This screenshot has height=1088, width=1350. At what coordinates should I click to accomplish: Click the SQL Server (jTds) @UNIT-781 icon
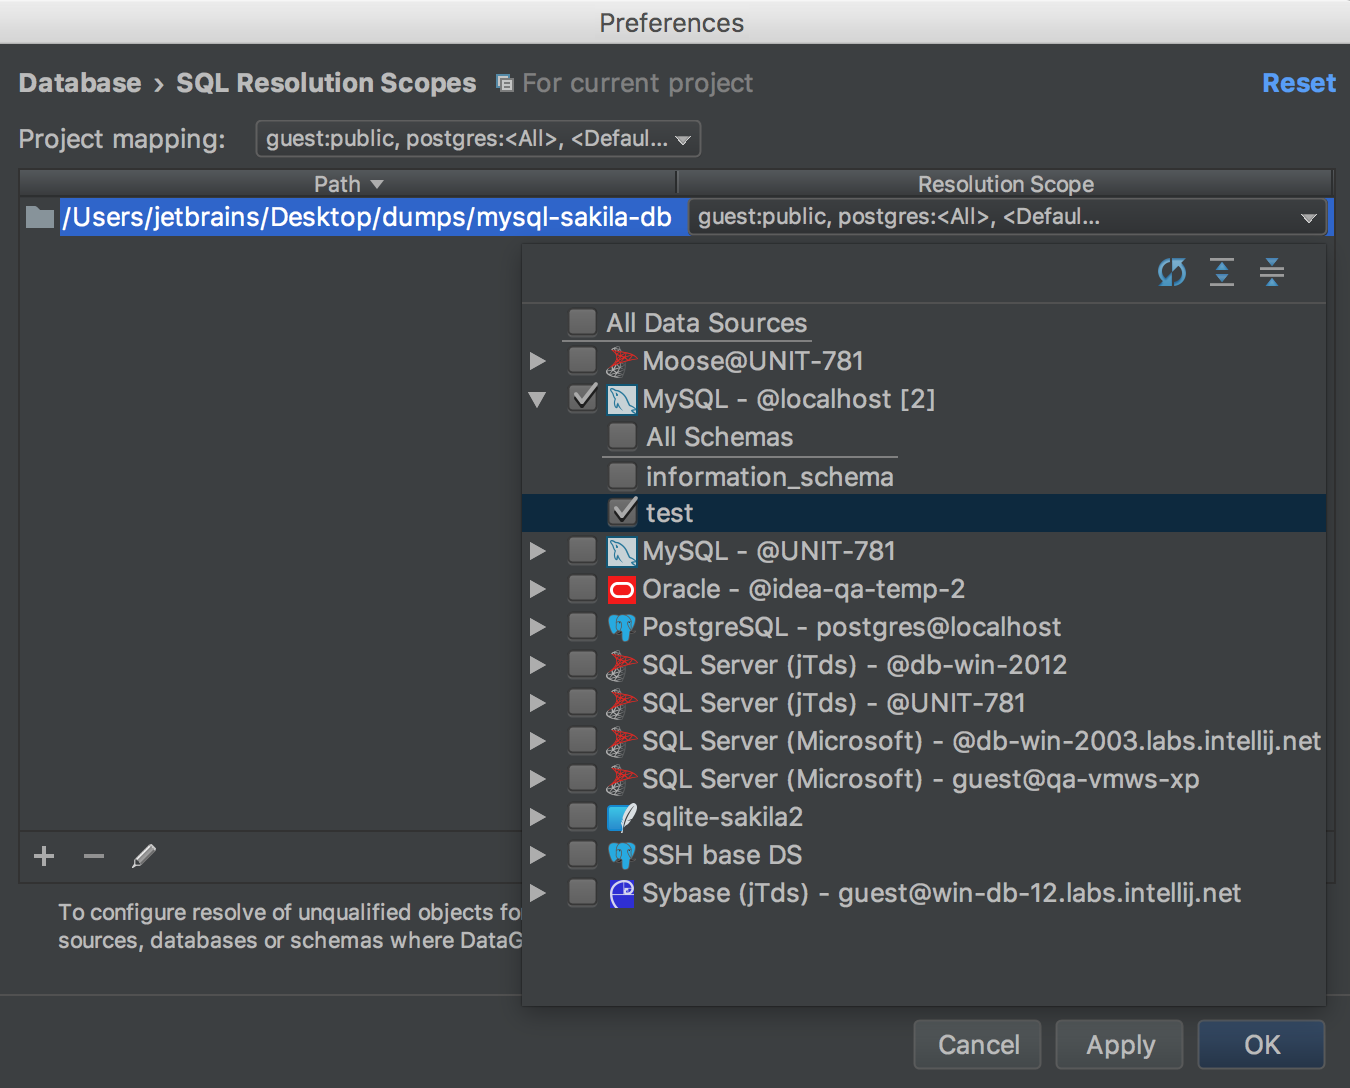click(621, 703)
